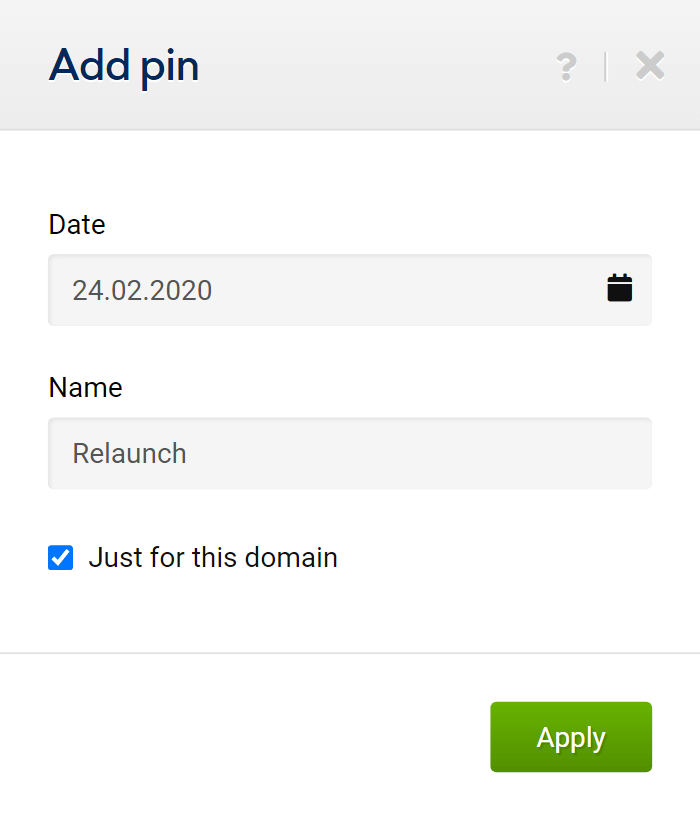
Task: Toggle the blue checkmark box
Action: (x=61, y=557)
